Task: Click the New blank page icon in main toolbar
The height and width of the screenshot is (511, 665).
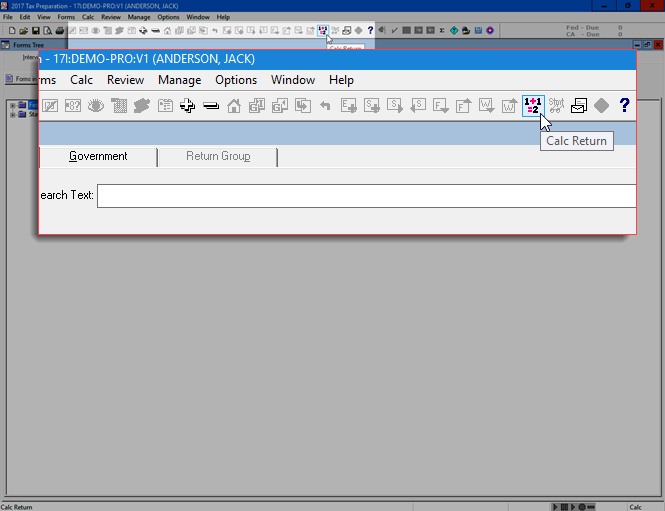Action: [12, 31]
